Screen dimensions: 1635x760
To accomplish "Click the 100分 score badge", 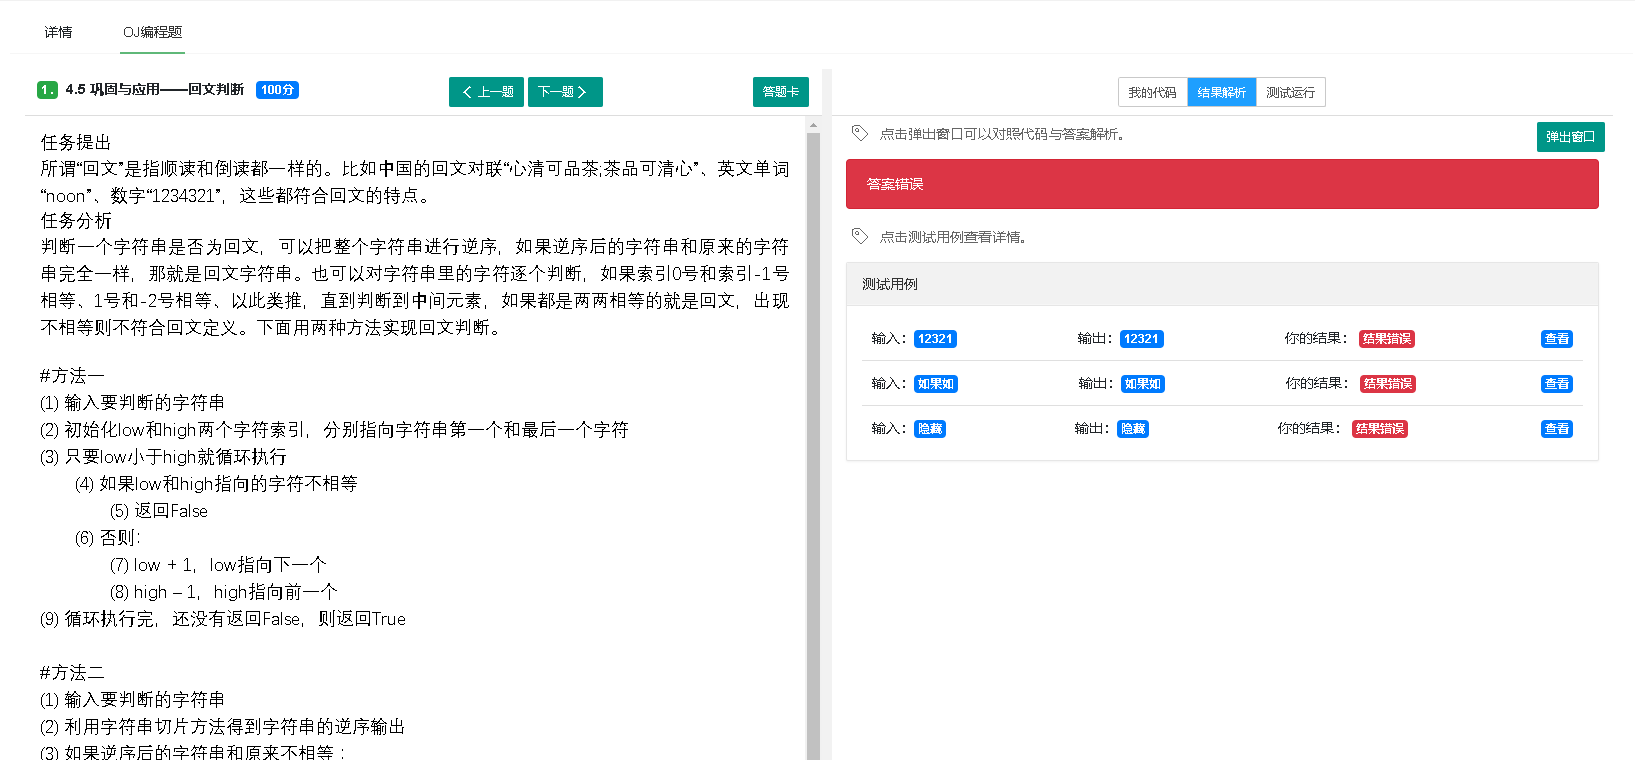I will tap(277, 90).
